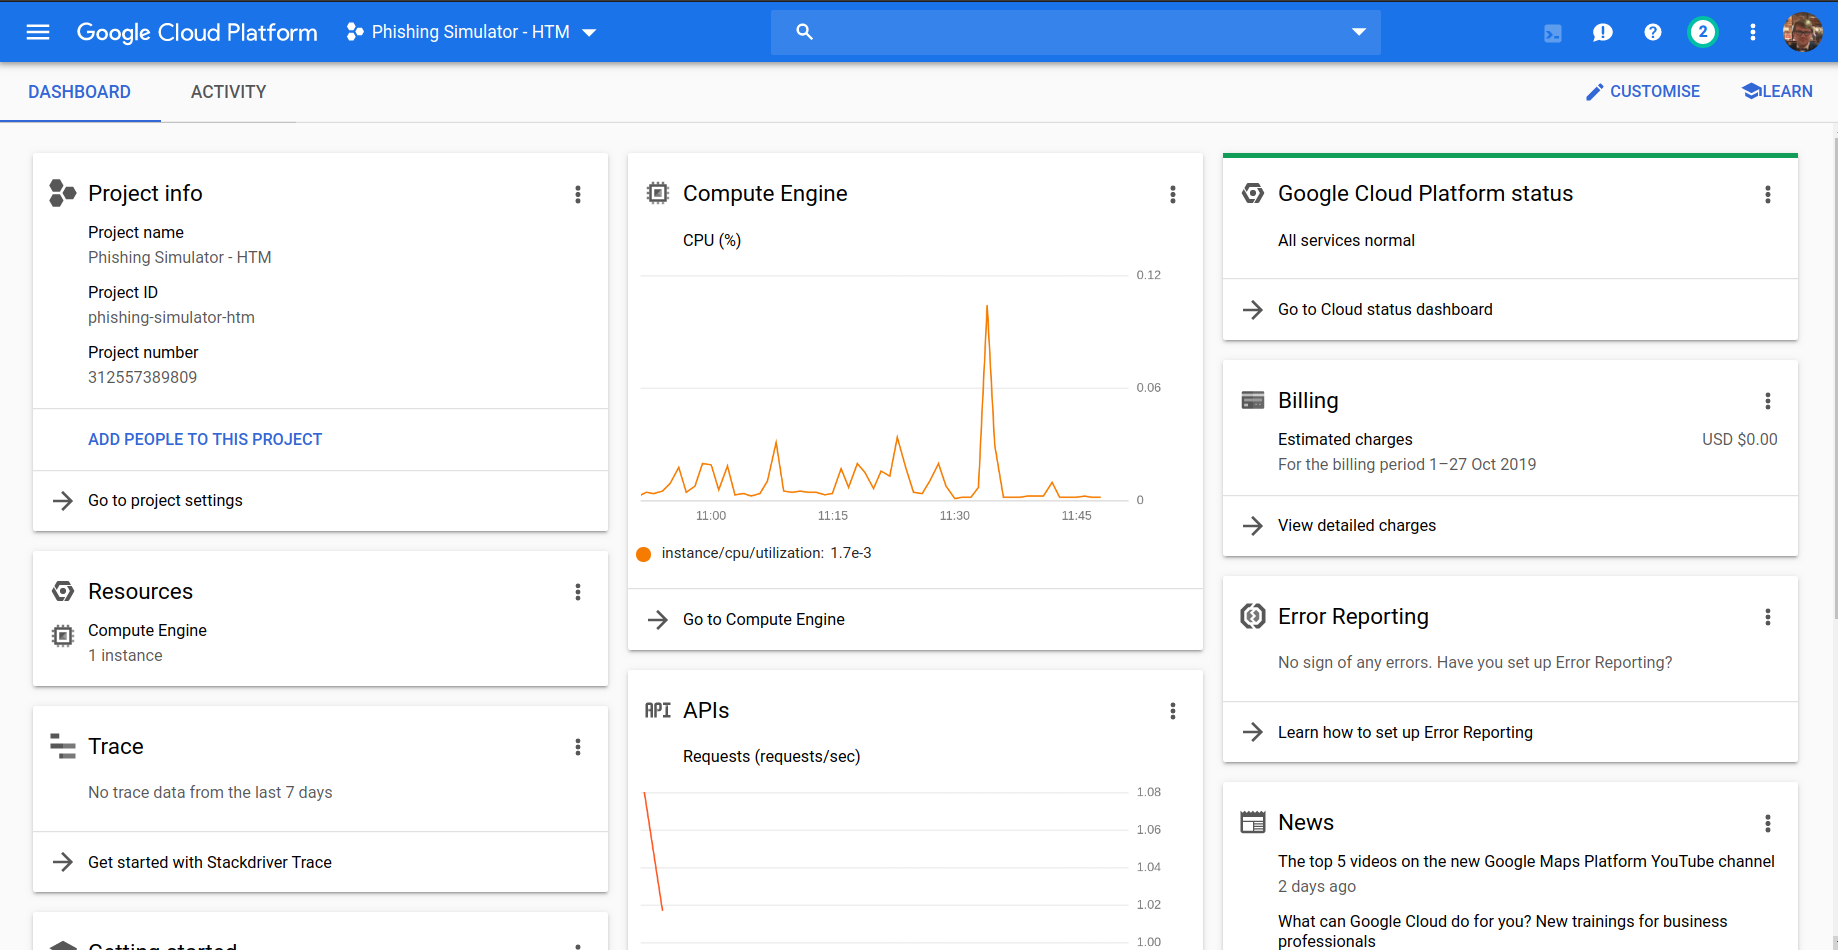Click the project selector hexagon icon
This screenshot has height=950, width=1838.
[x=354, y=32]
